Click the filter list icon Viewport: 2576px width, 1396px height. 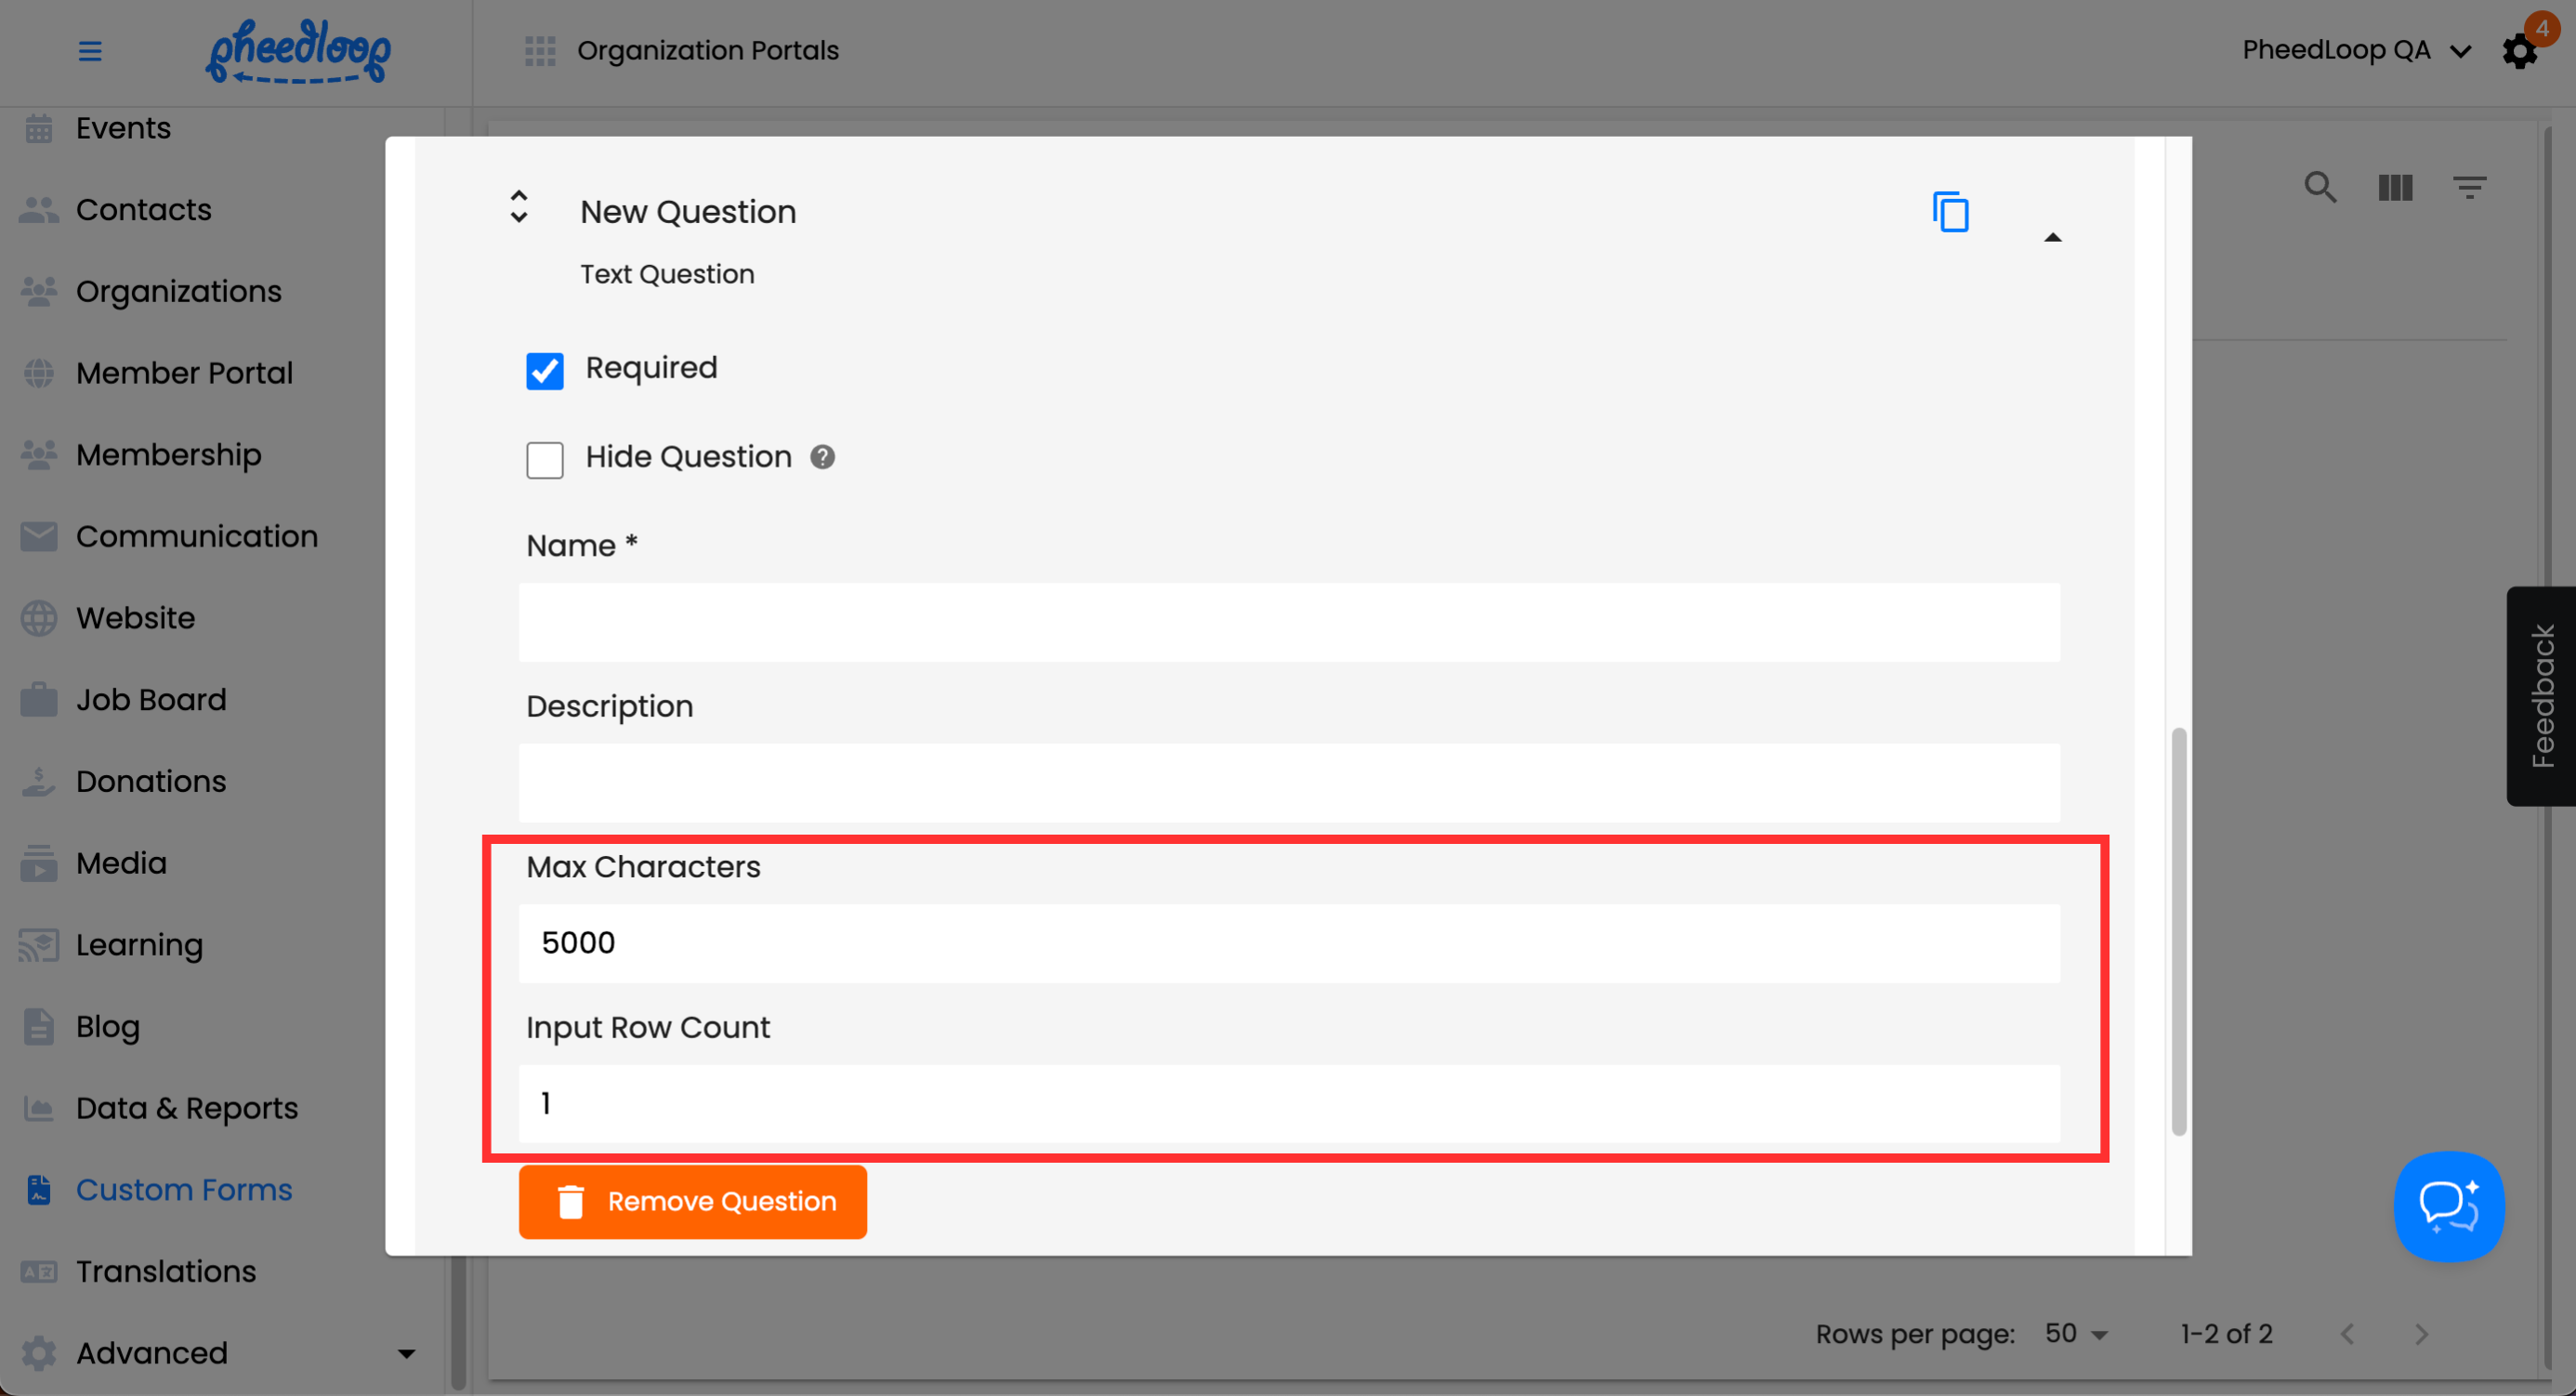[2469, 187]
